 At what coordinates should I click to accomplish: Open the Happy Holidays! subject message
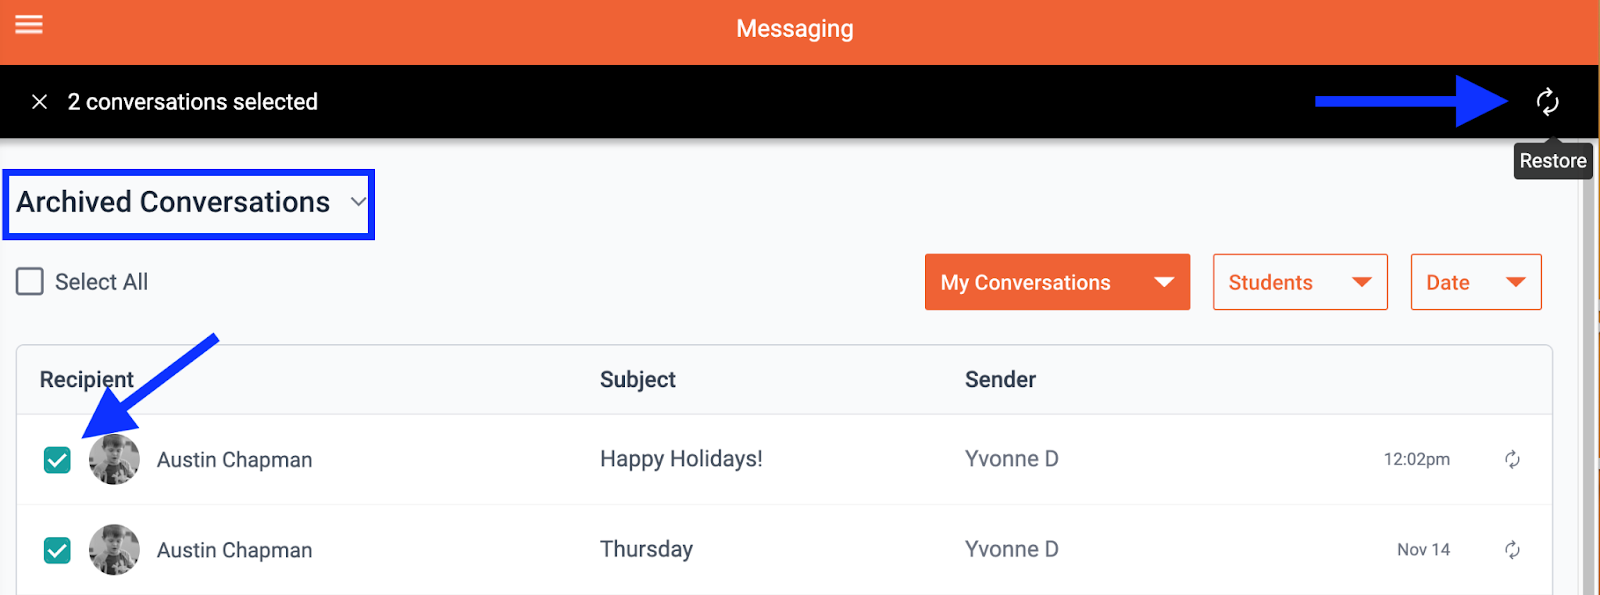tap(681, 459)
